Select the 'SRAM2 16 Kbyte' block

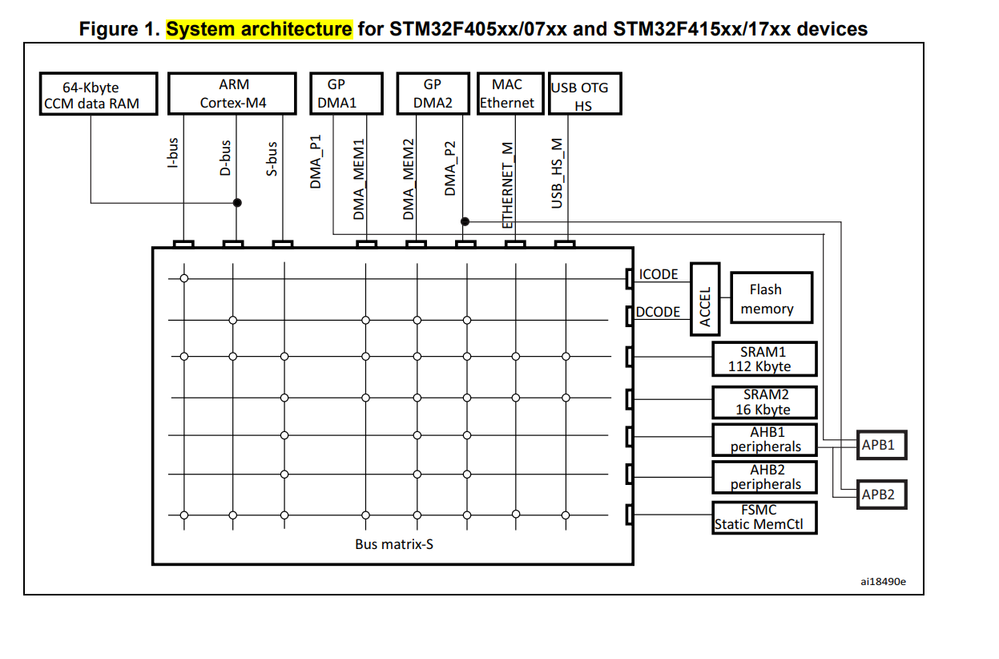coord(765,402)
